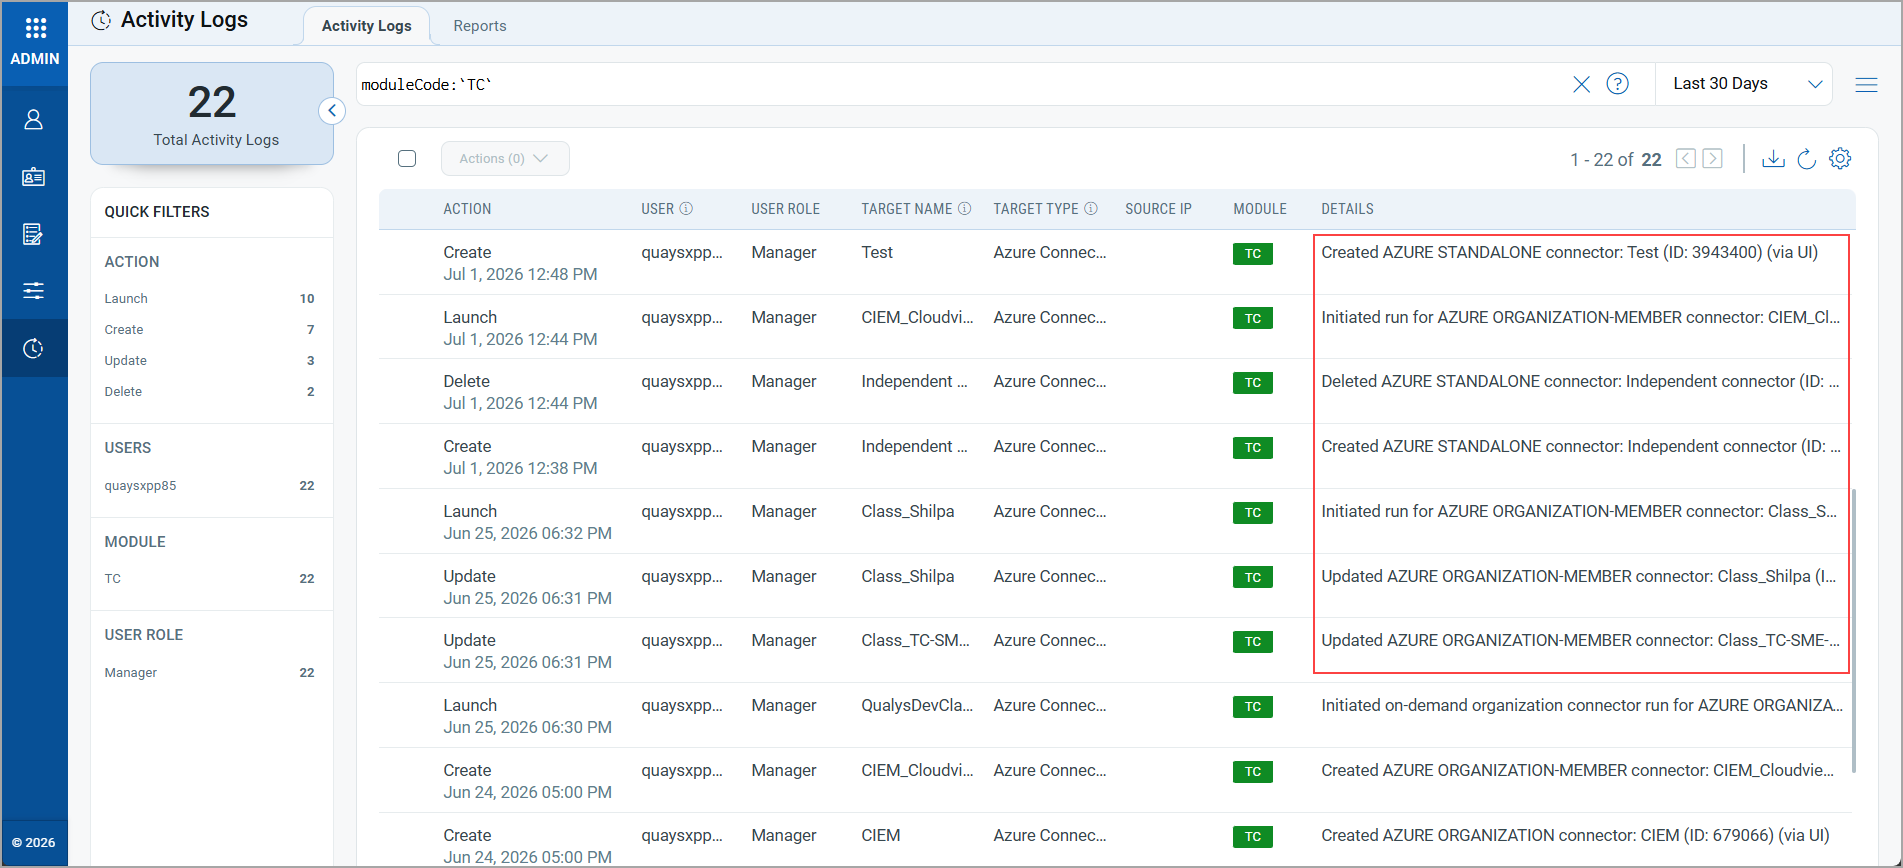Filter by Create action
Screen dimensions: 1903x868
pyautogui.click(x=209, y=330)
